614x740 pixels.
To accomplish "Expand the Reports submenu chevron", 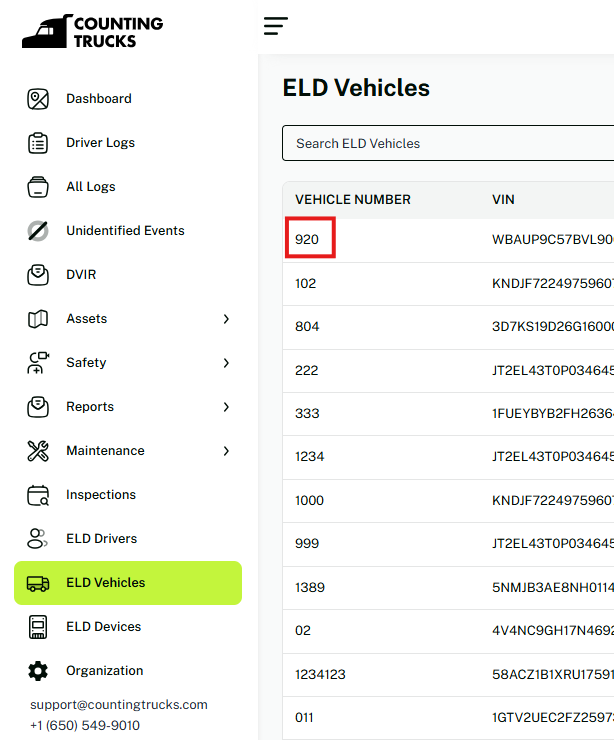I will click(x=226, y=407).
